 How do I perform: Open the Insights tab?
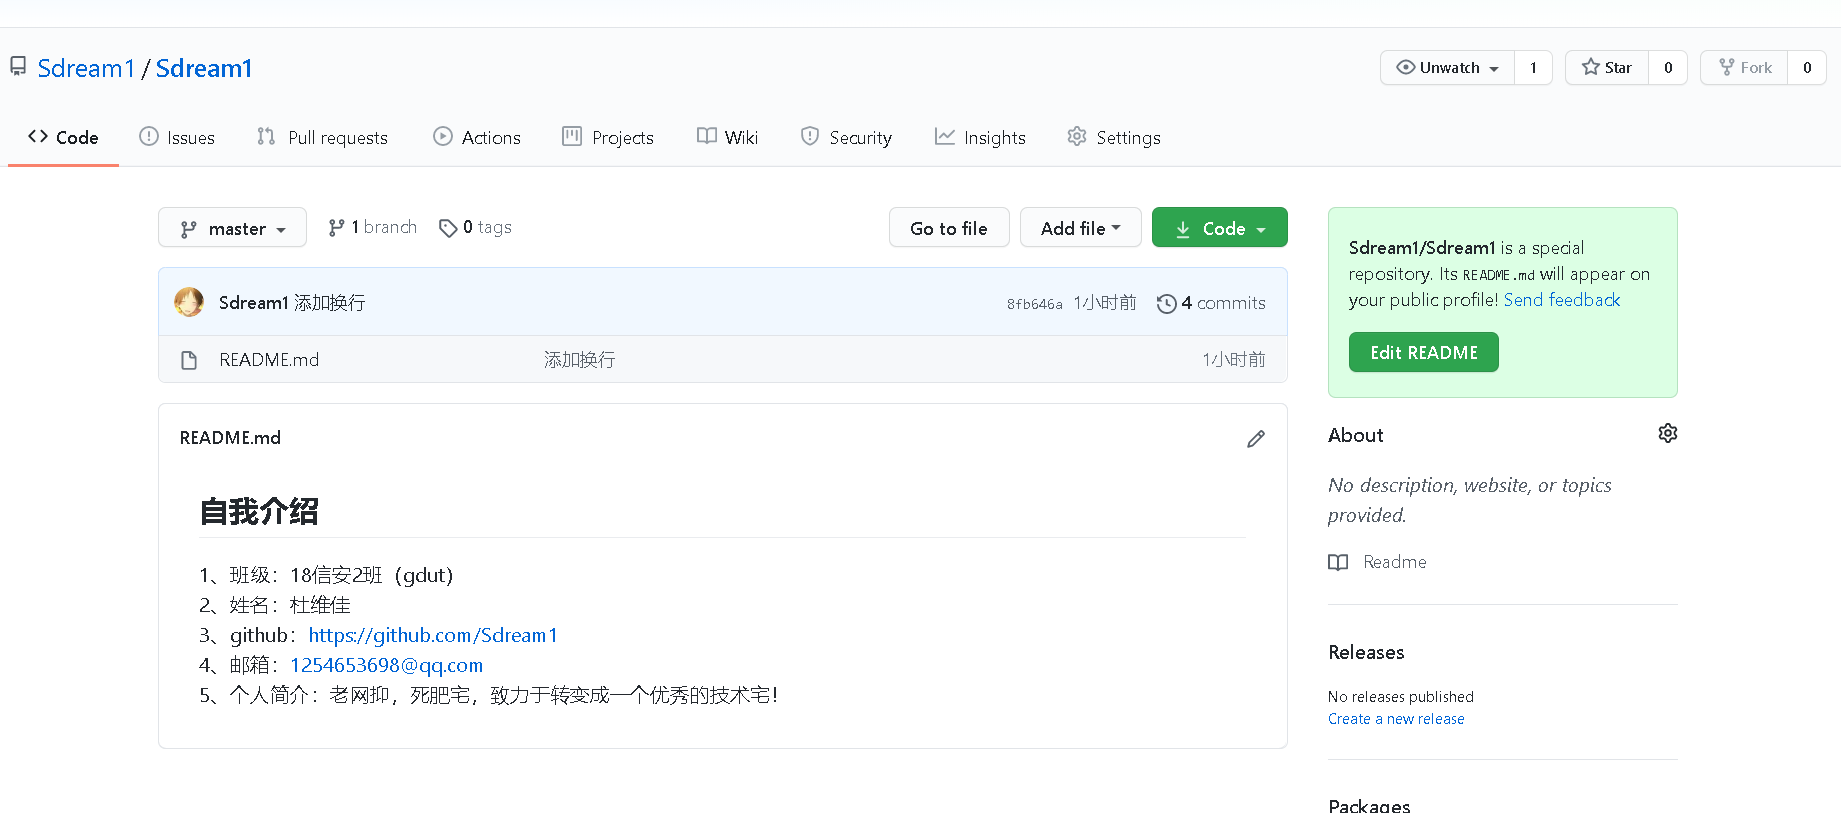tap(980, 137)
